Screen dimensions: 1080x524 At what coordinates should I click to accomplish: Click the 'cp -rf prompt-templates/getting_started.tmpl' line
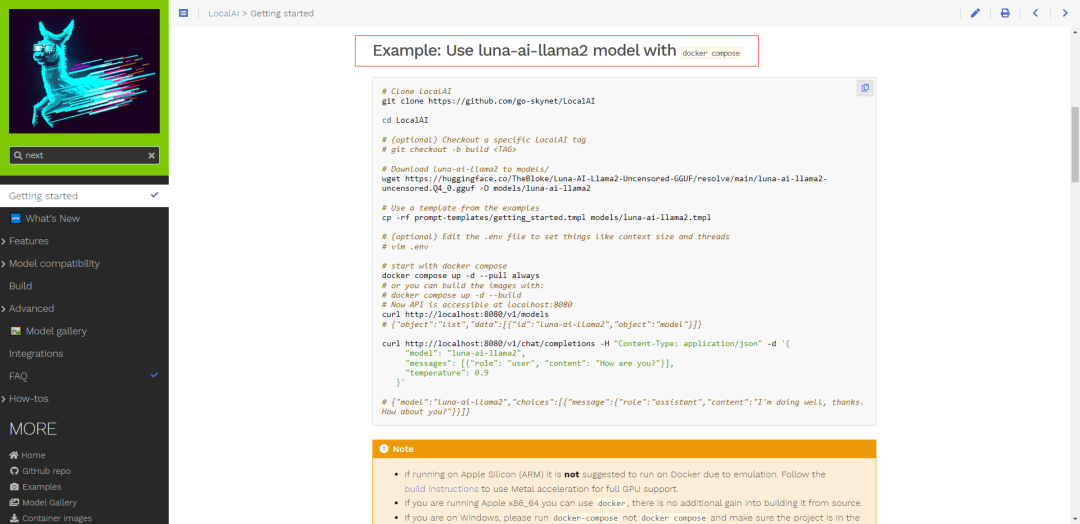546,217
